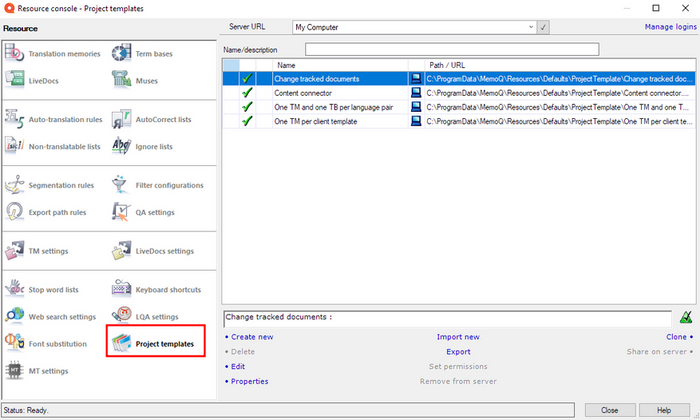Screen dimensions: 700x420
Task: Click the Export link
Action: click(458, 352)
